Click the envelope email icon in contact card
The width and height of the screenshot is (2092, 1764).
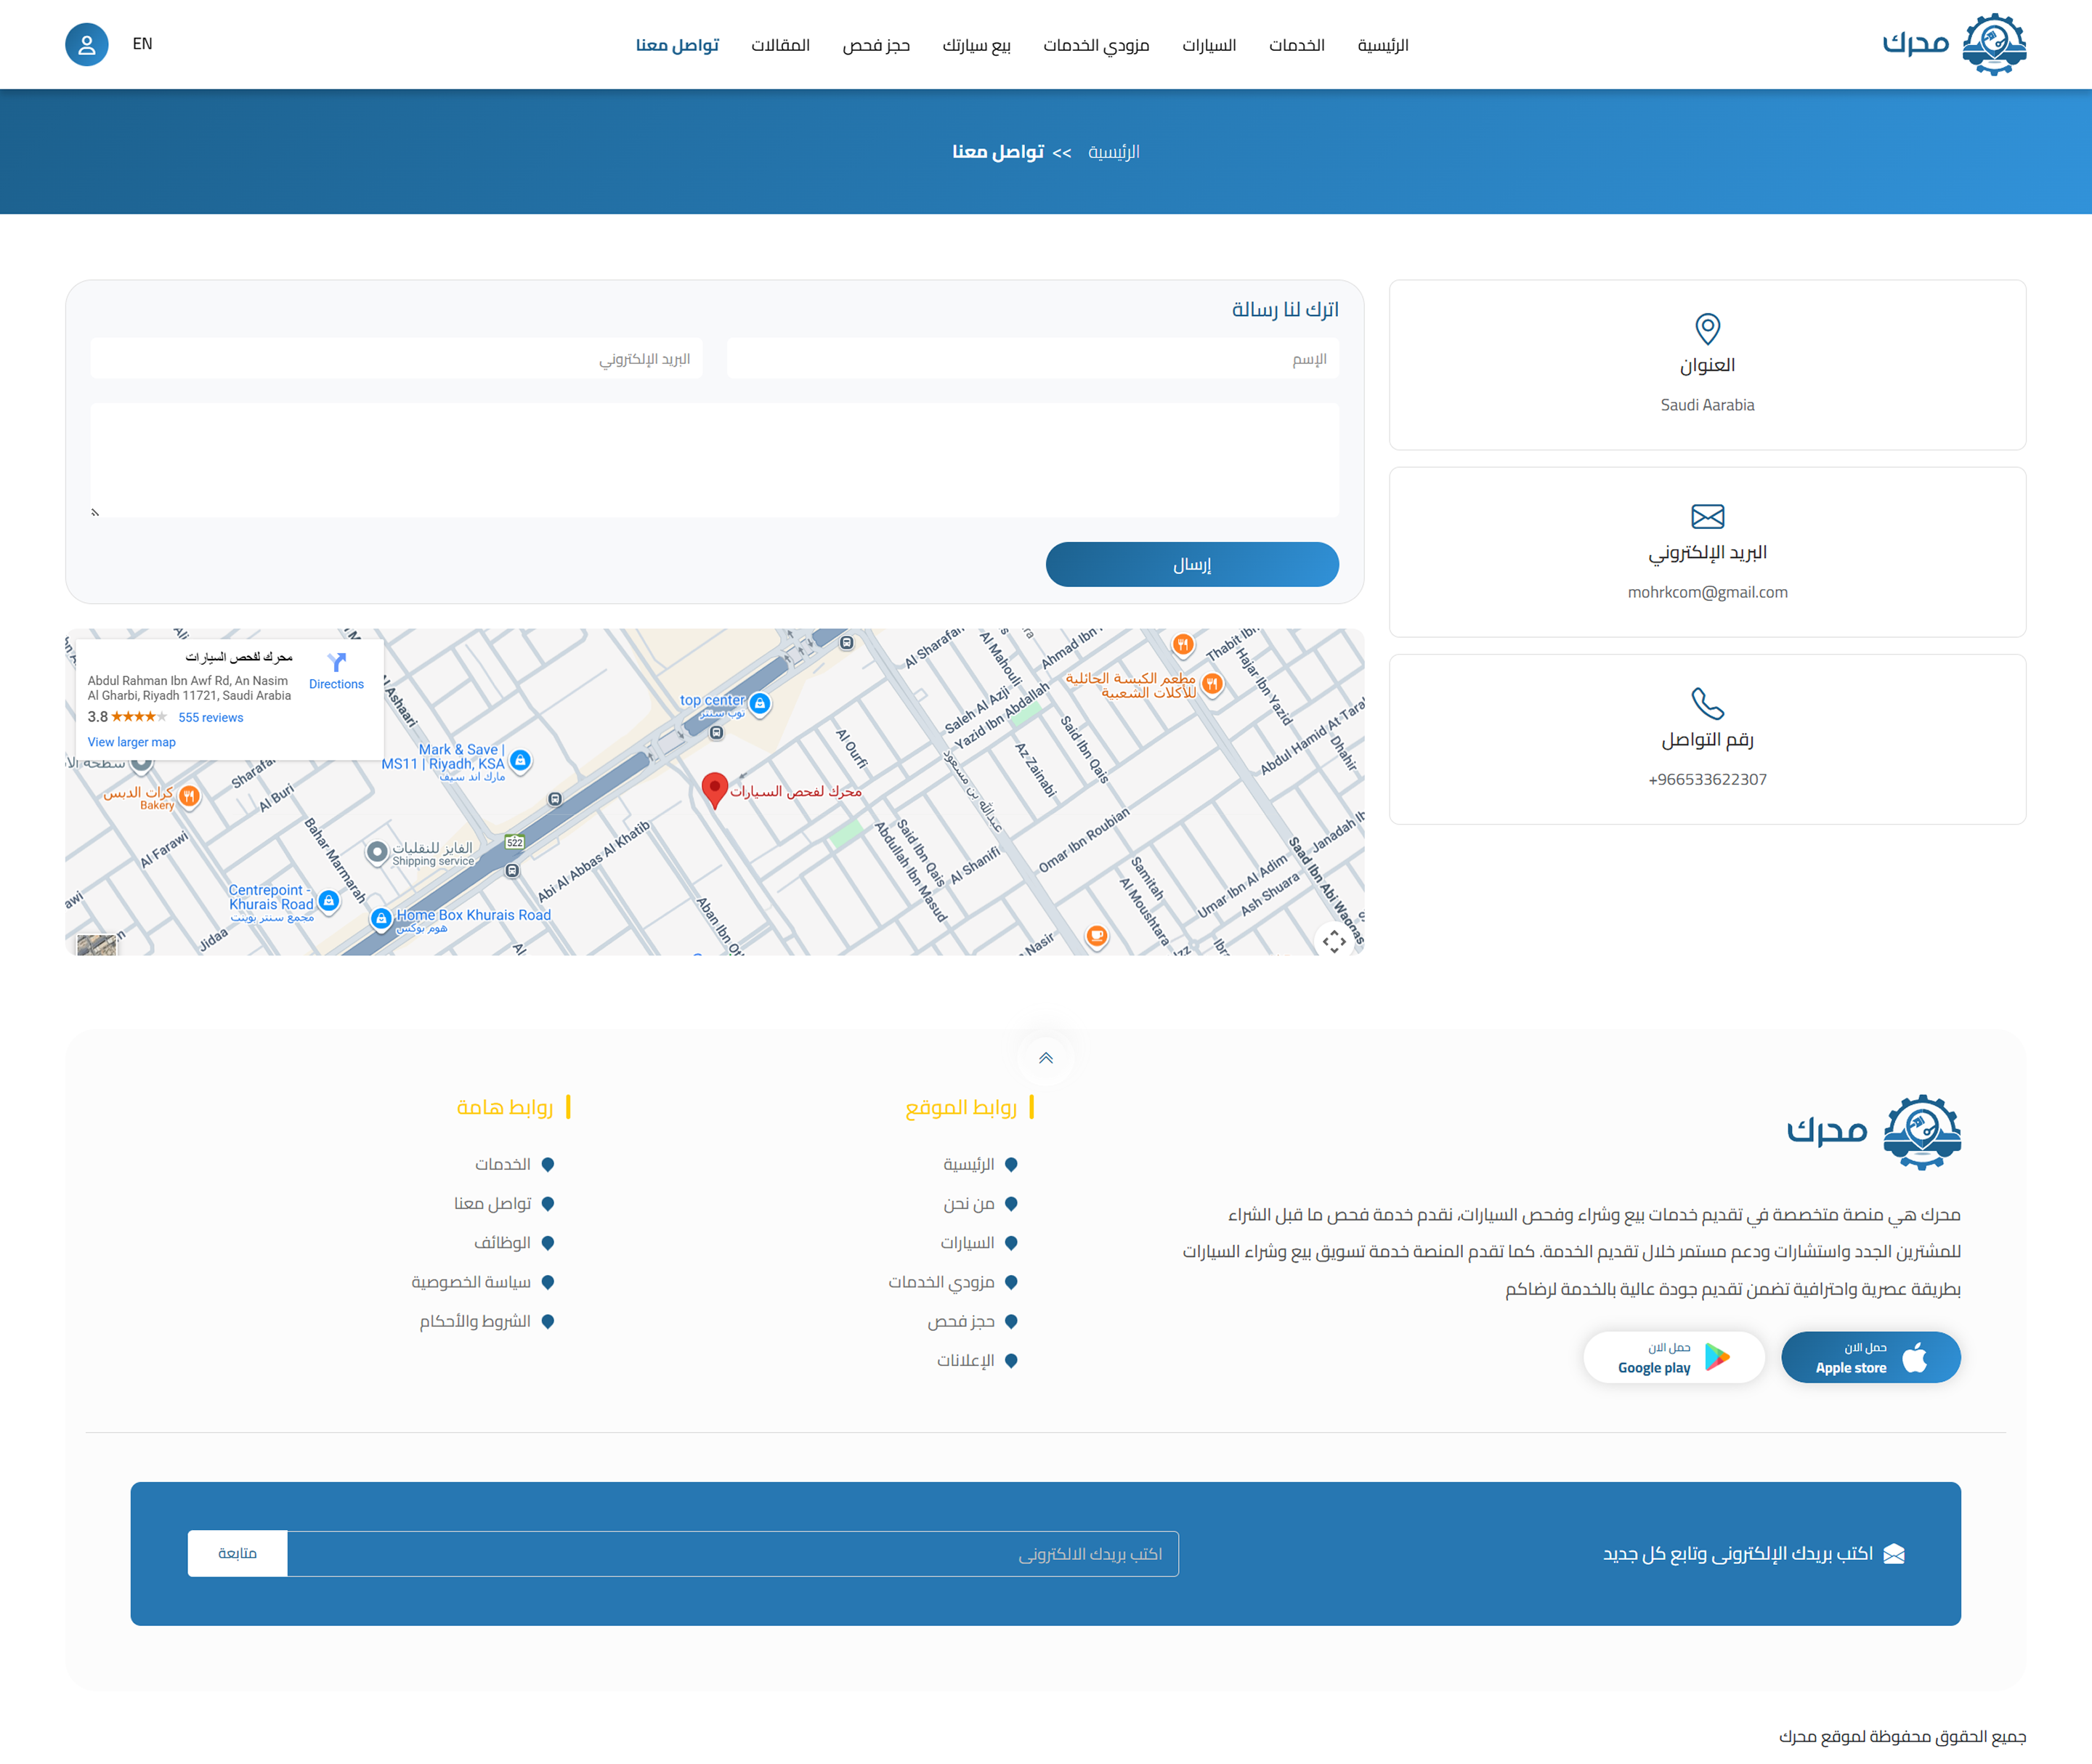[1707, 516]
